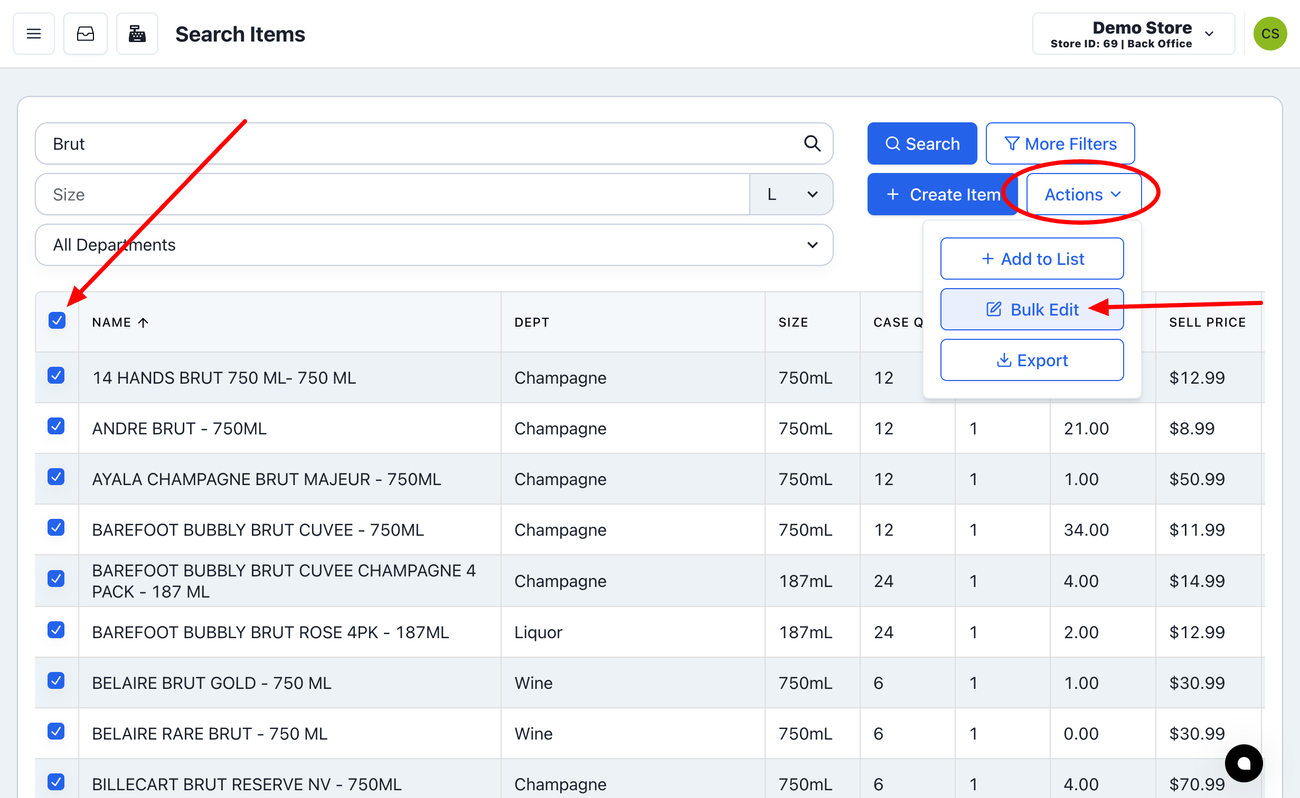Image resolution: width=1300 pixels, height=798 pixels.
Task: Click the Name column sort arrow
Action: 143,323
